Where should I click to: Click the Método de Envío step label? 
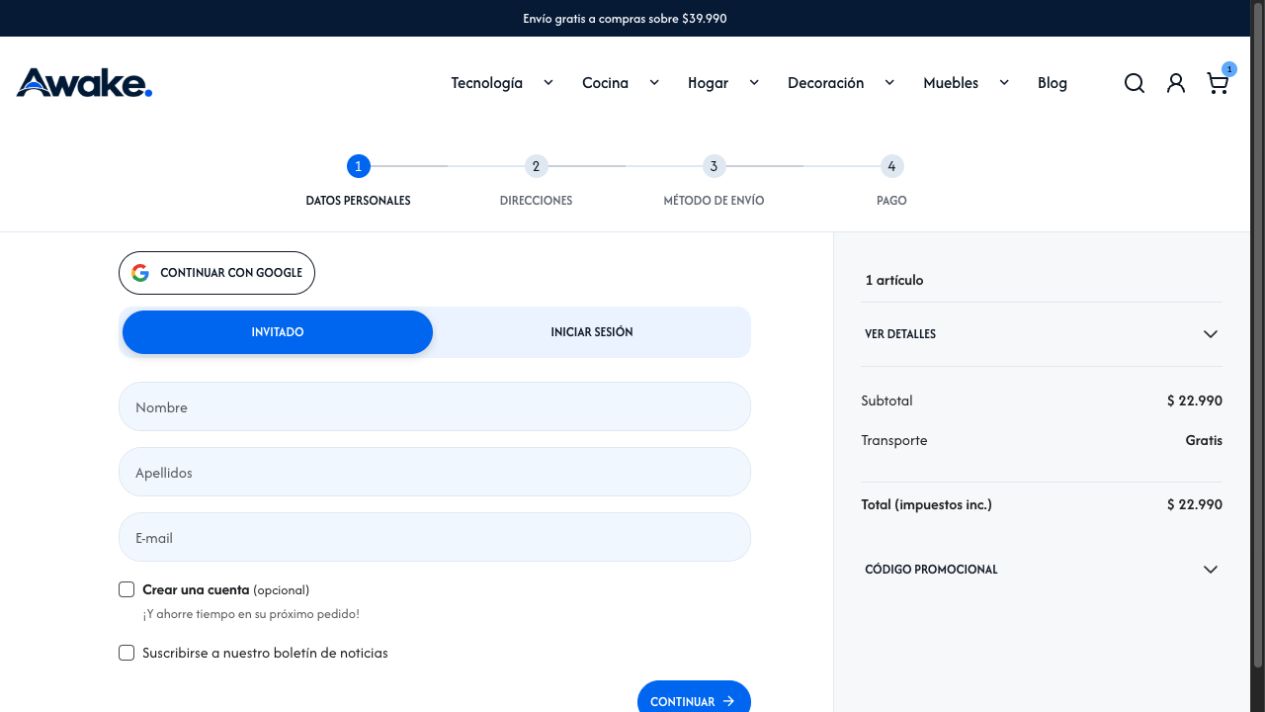pos(714,201)
